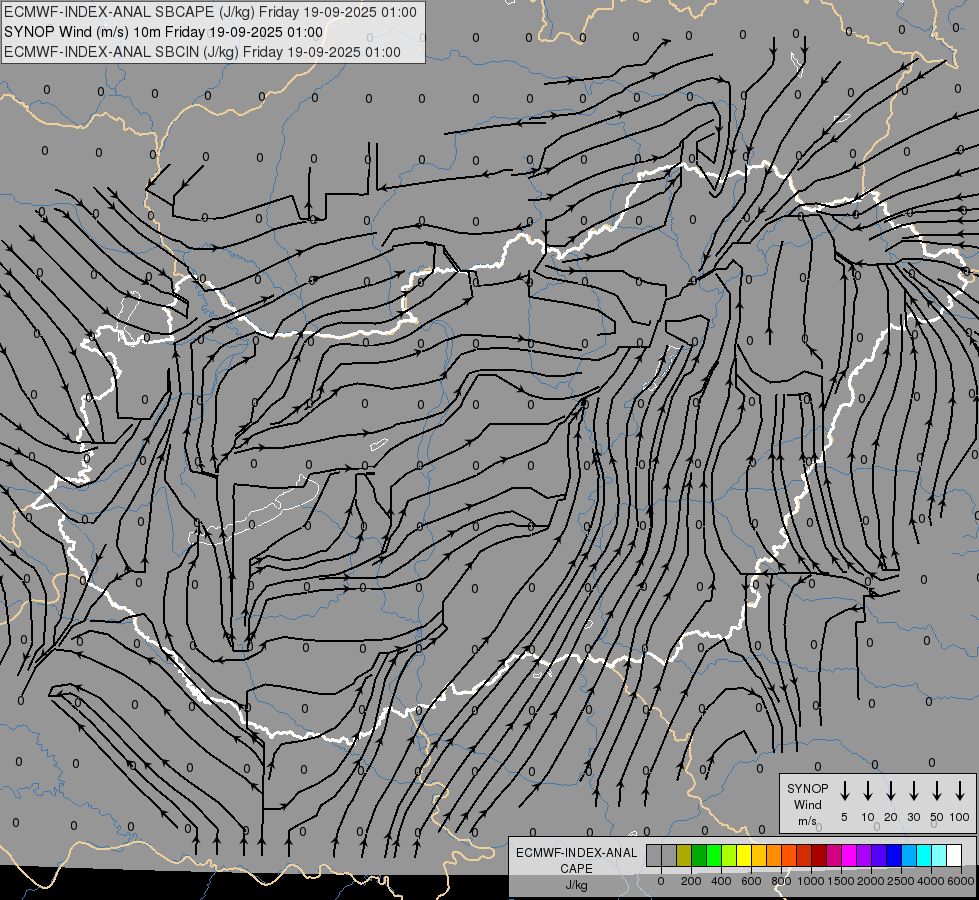Click the 400 label on CAPE scale
The image size is (979, 900).
[x=721, y=881]
